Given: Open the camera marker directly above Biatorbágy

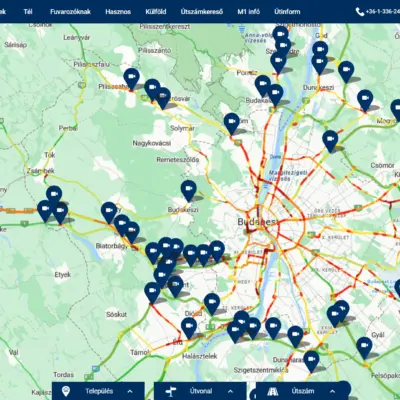Looking at the screenshot, I should pyautogui.click(x=109, y=213).
